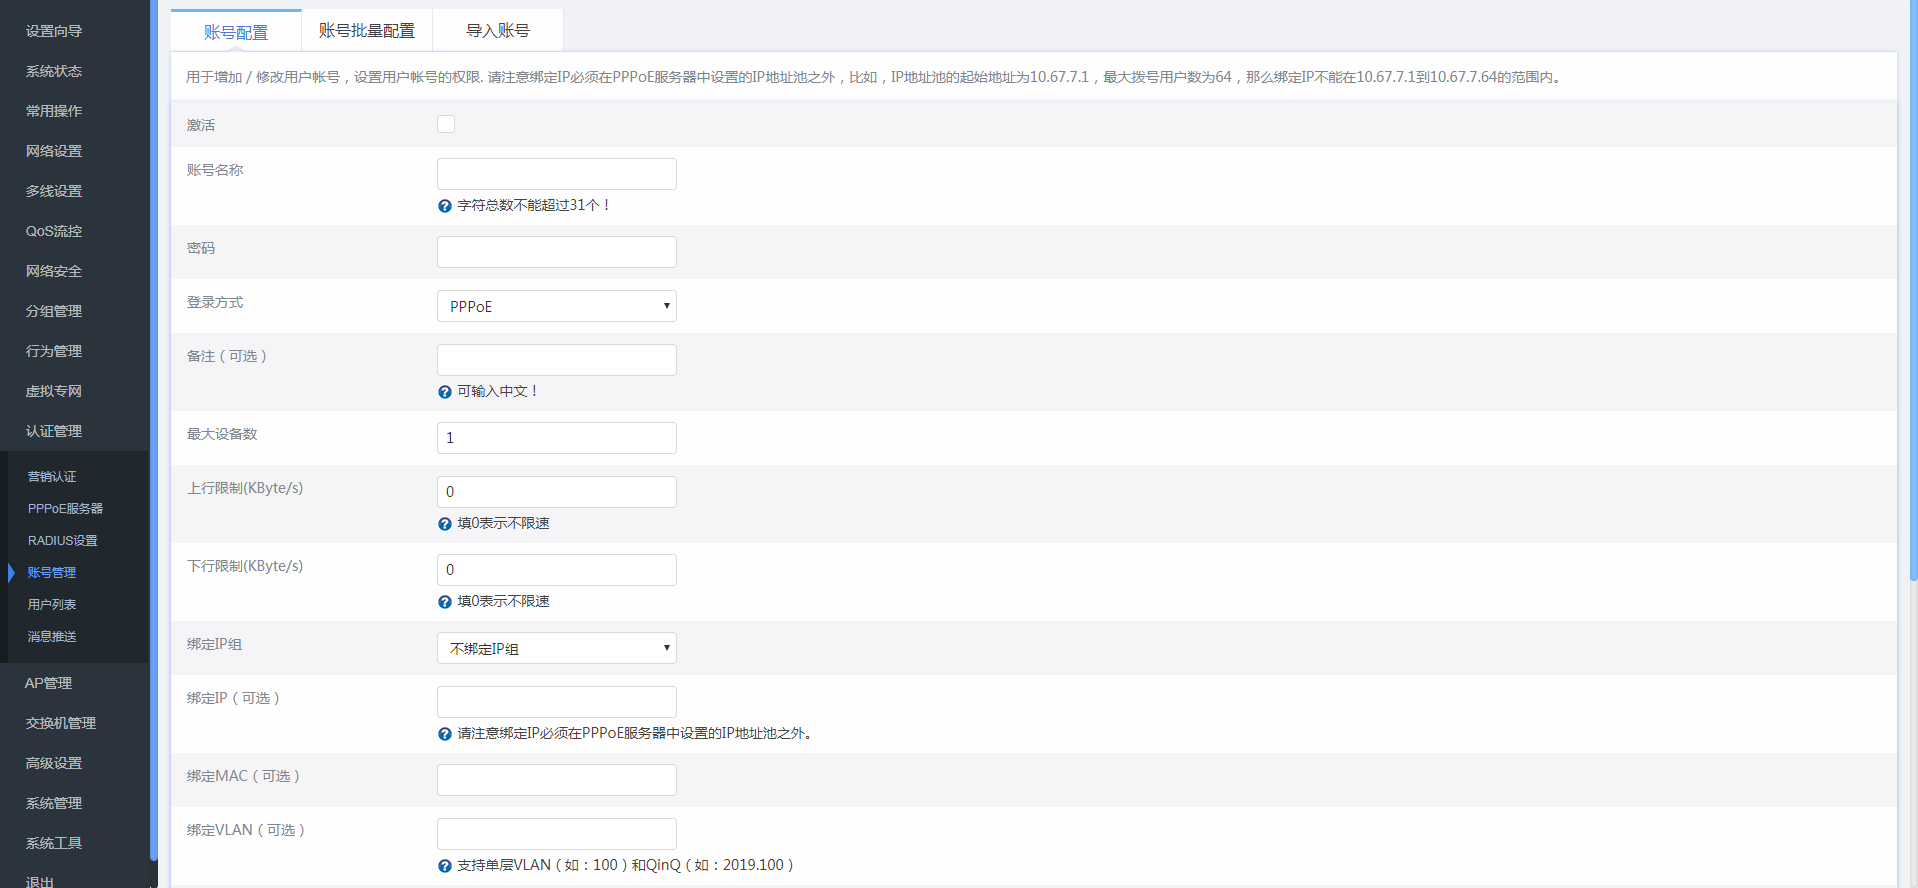Click the help icon under 账号名称 field
The width and height of the screenshot is (1918, 888).
pyautogui.click(x=445, y=206)
